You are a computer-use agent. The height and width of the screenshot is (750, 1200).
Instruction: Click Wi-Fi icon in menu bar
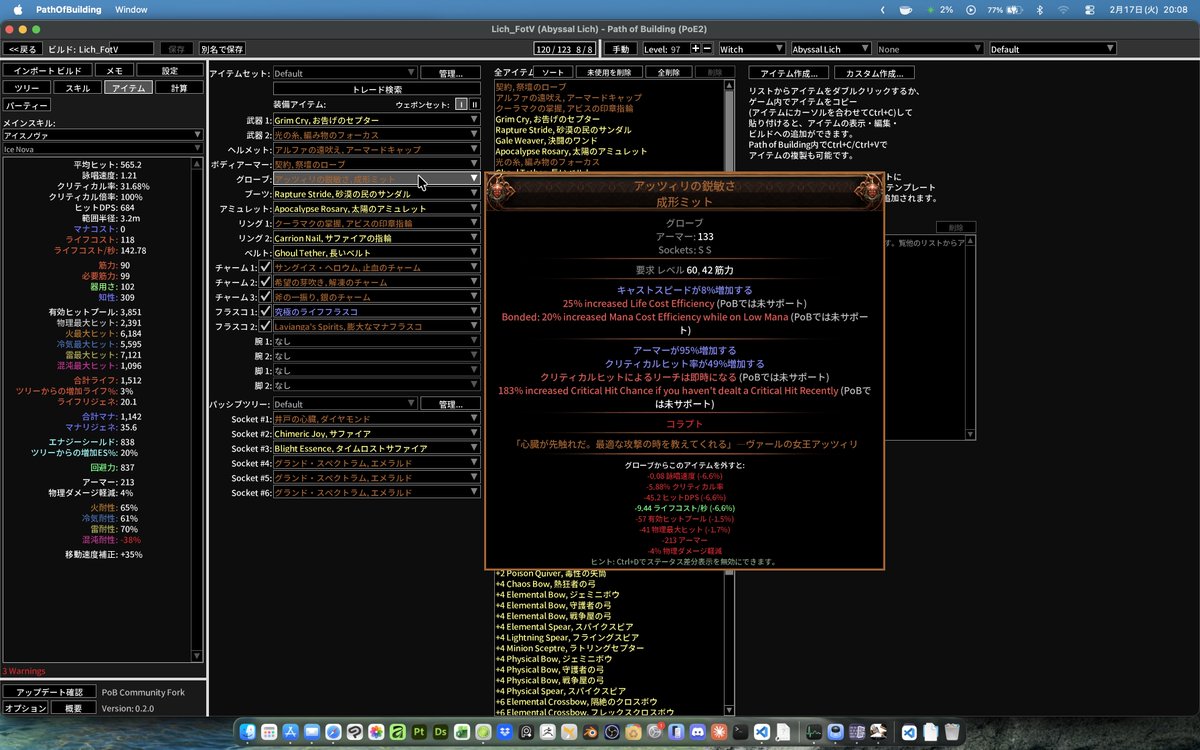[1063, 10]
